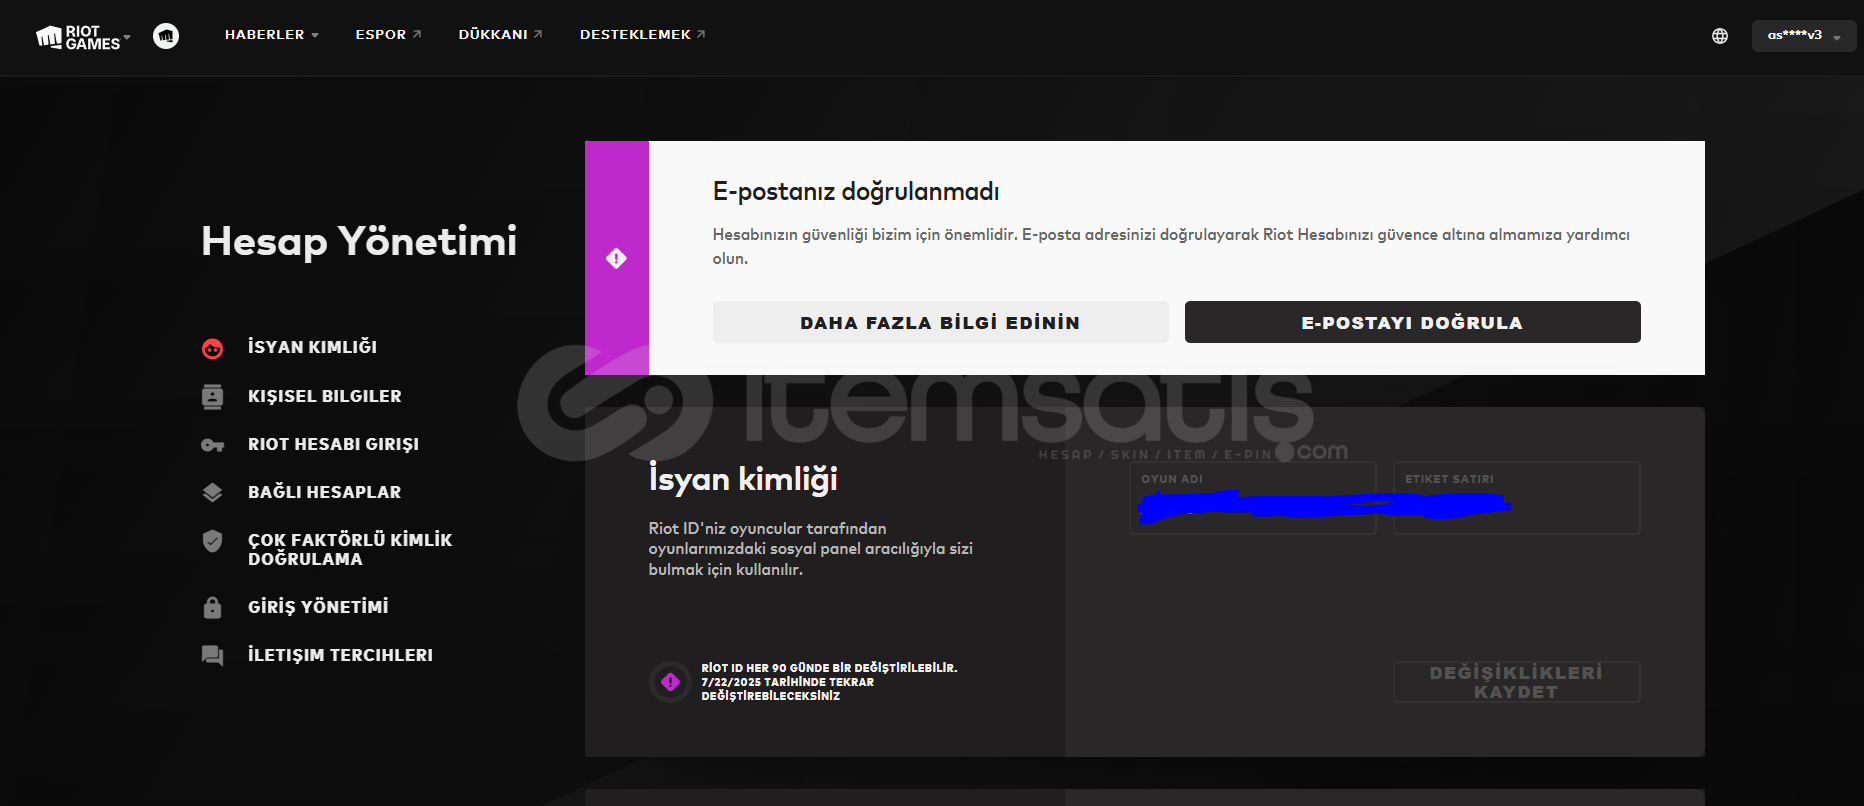Click the layers icon for Bağlı Hesaplar
1864x806 pixels.
[212, 492]
